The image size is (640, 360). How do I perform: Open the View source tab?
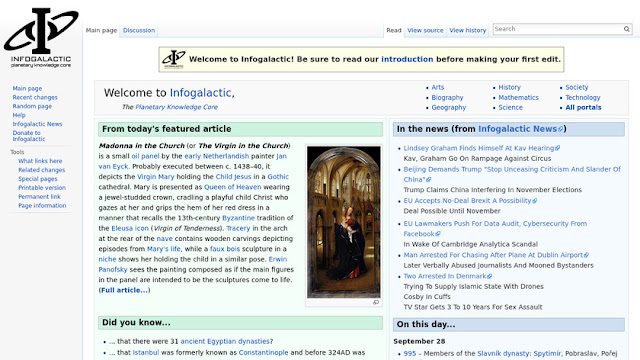coord(425,30)
